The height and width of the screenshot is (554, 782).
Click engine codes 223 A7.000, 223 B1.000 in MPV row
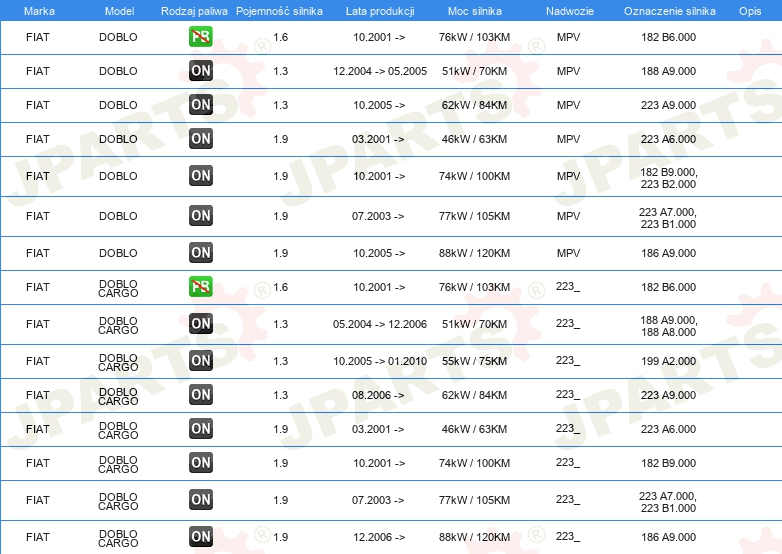[668, 218]
